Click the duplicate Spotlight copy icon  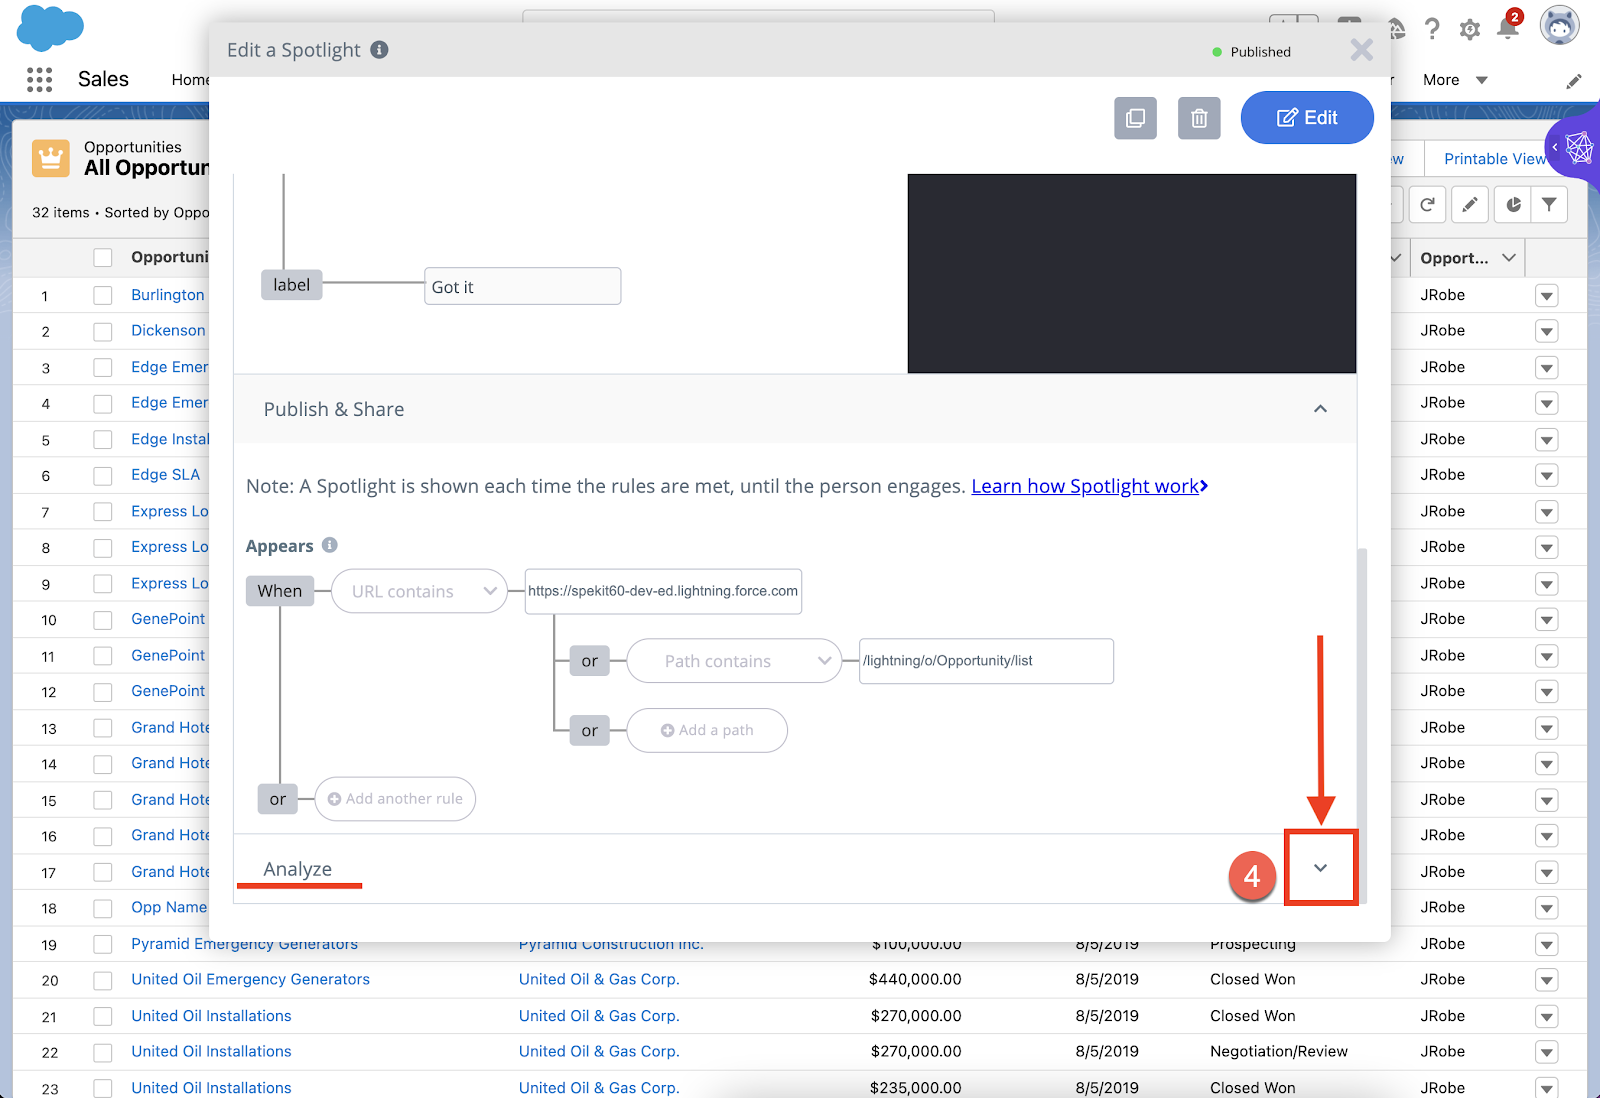1135,118
